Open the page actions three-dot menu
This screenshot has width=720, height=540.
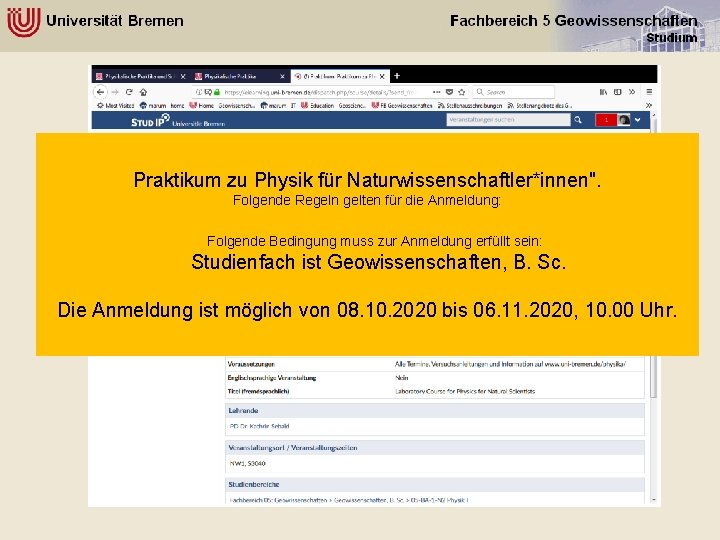[x=436, y=92]
